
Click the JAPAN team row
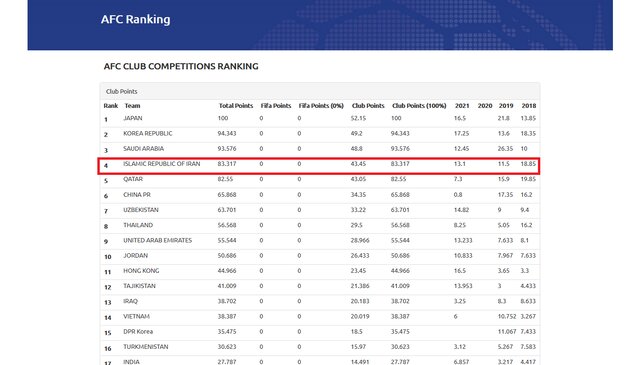320,118
